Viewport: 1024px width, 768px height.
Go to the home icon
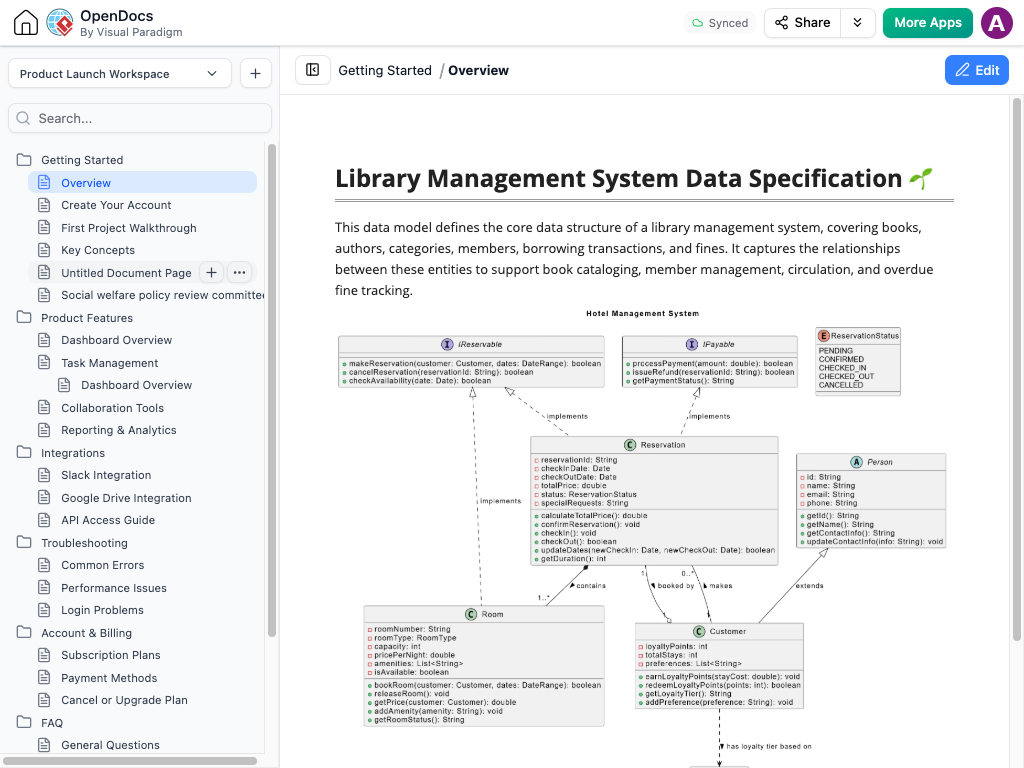(x=25, y=23)
